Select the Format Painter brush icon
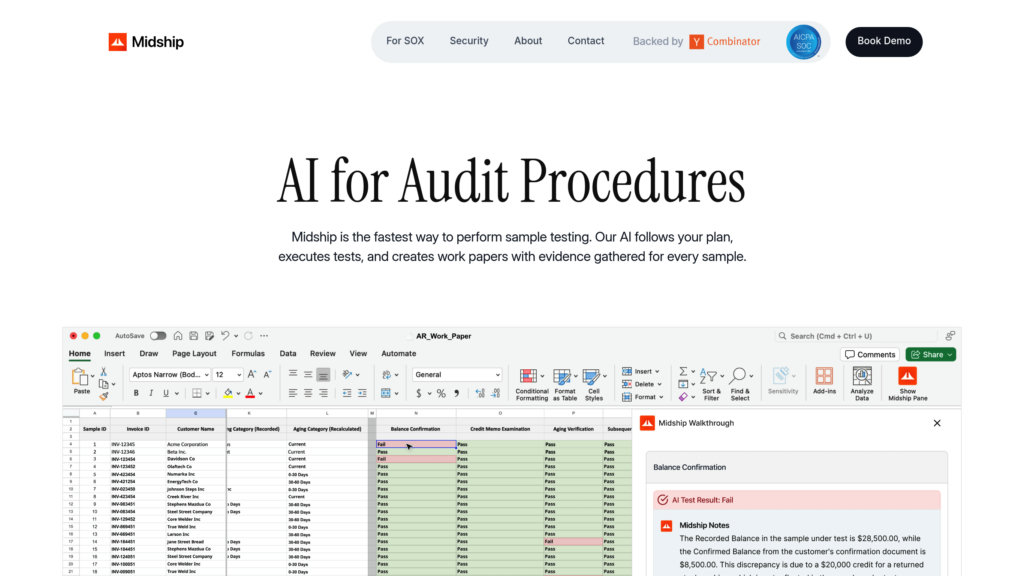1024x576 pixels. click(103, 396)
